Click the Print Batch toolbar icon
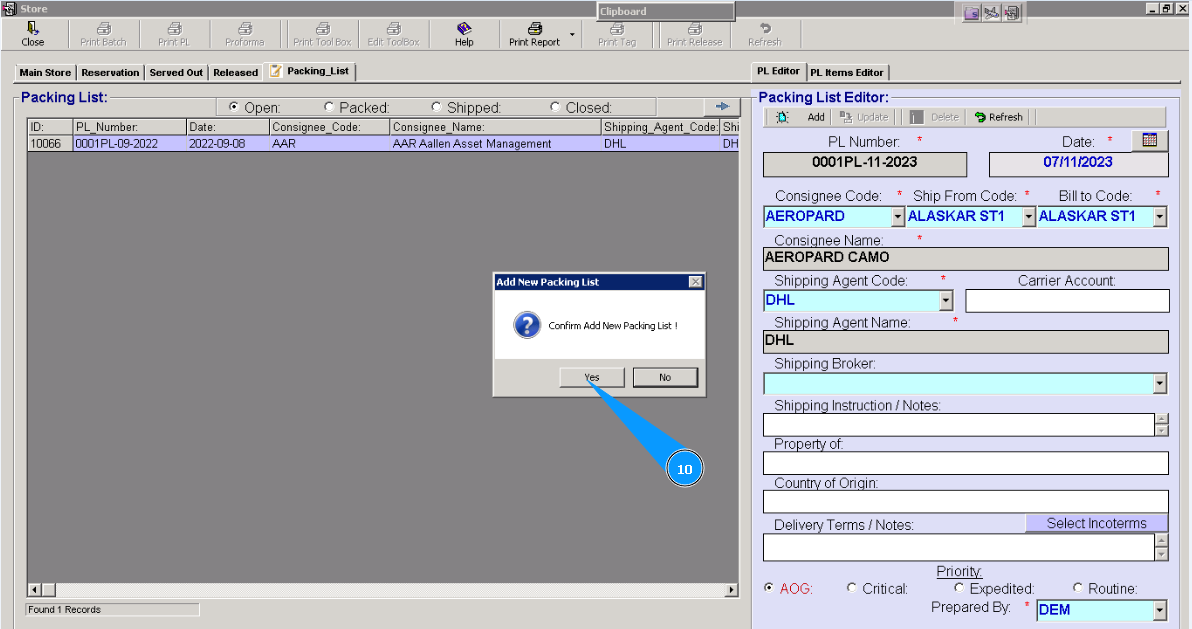Image resolution: width=1192 pixels, height=629 pixels. (x=103, y=29)
